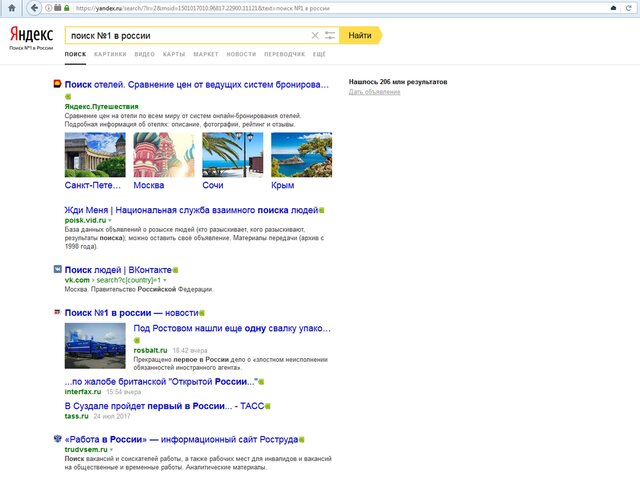640x479 pixels.
Task: Click poisk.vid.ru green URL
Action: [85, 220]
